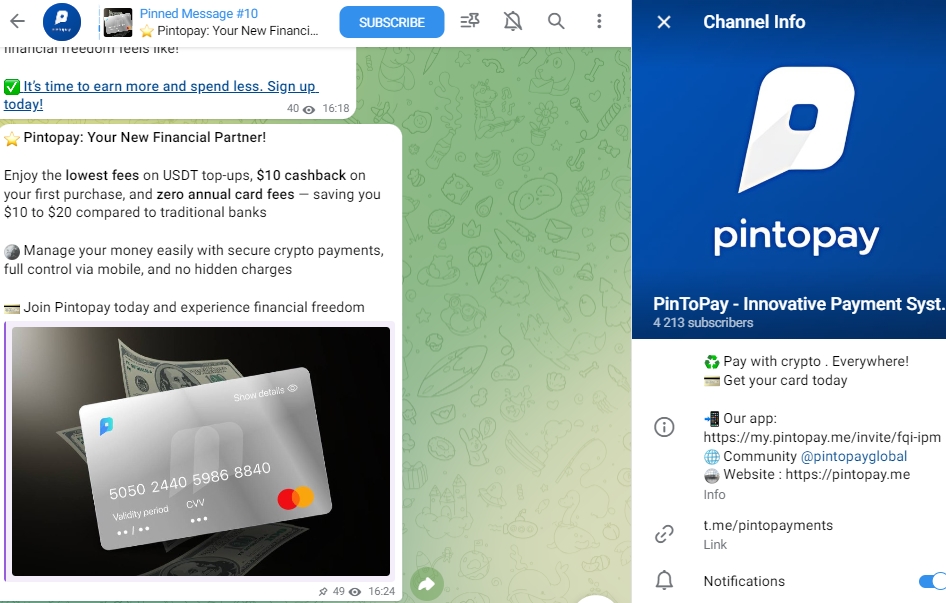Open the my.pintopay.me invite link

[x=822, y=437]
